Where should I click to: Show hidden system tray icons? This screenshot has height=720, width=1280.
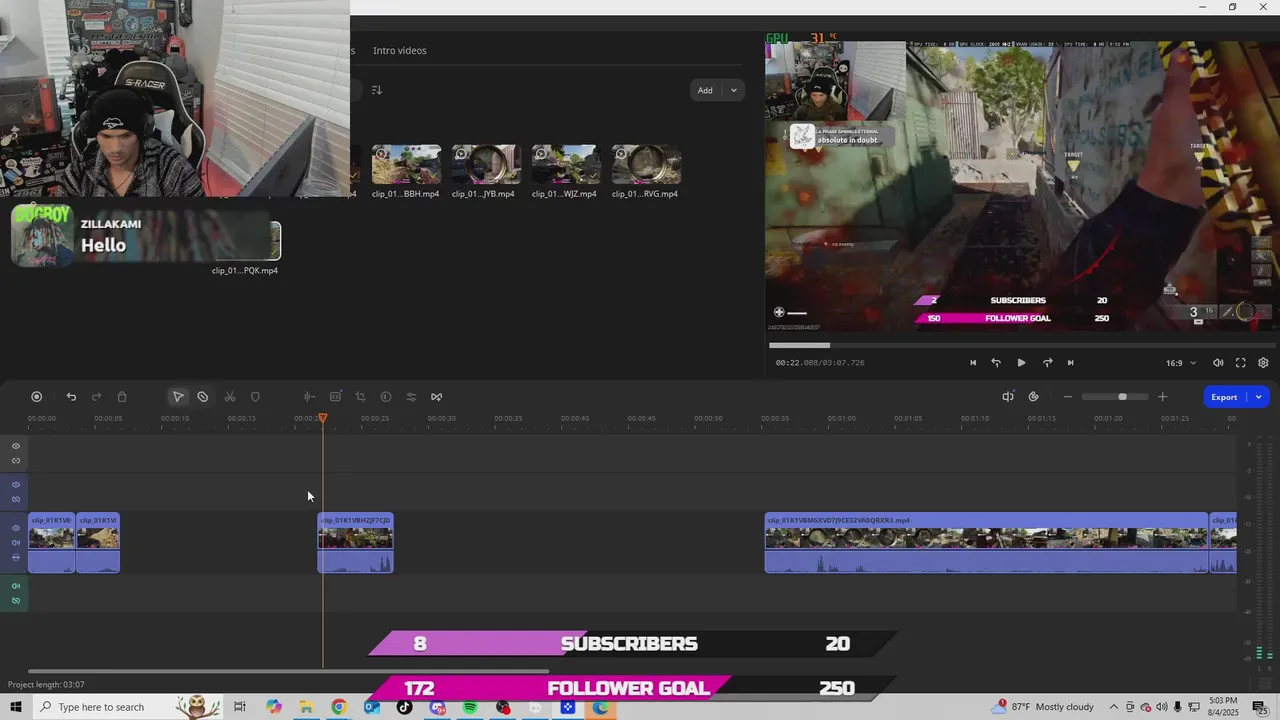click(1114, 707)
